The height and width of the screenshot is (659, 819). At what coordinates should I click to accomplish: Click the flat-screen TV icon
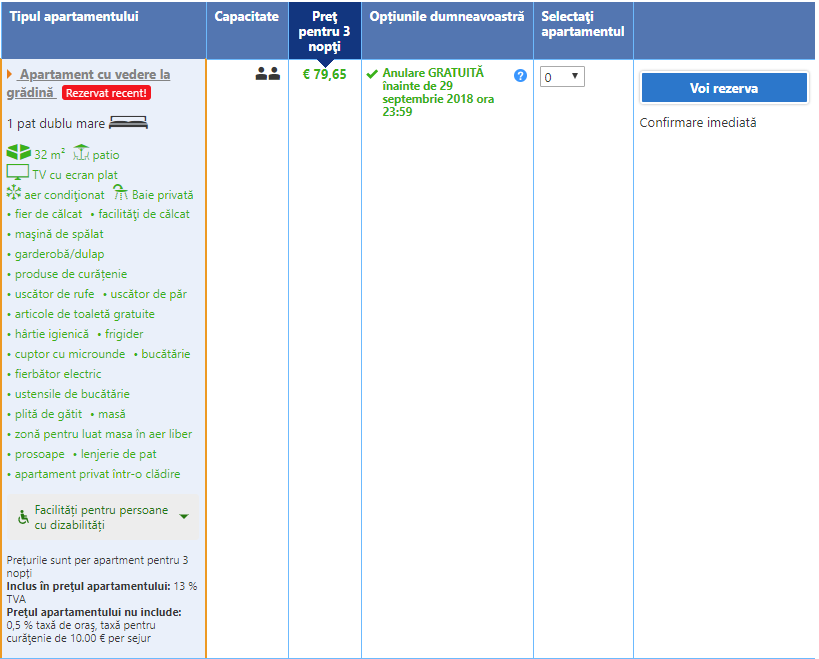click(x=18, y=173)
